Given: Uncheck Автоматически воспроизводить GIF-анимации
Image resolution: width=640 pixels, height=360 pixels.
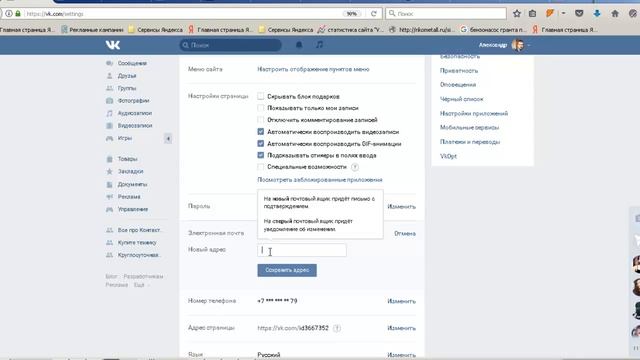Looking at the screenshot, I should click(260, 144).
